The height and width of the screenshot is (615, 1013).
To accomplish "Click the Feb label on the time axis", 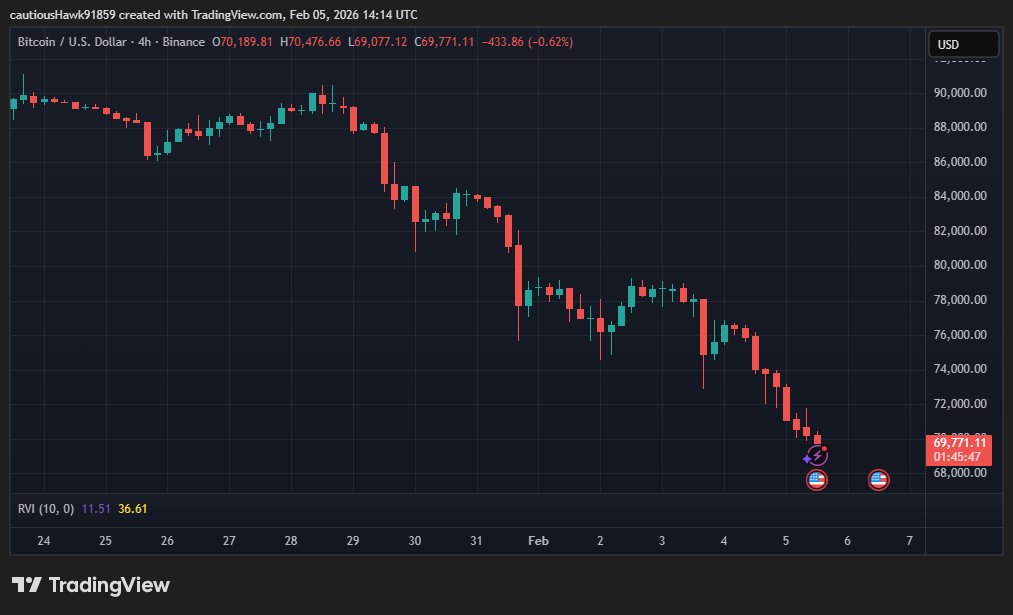I will pos(538,540).
